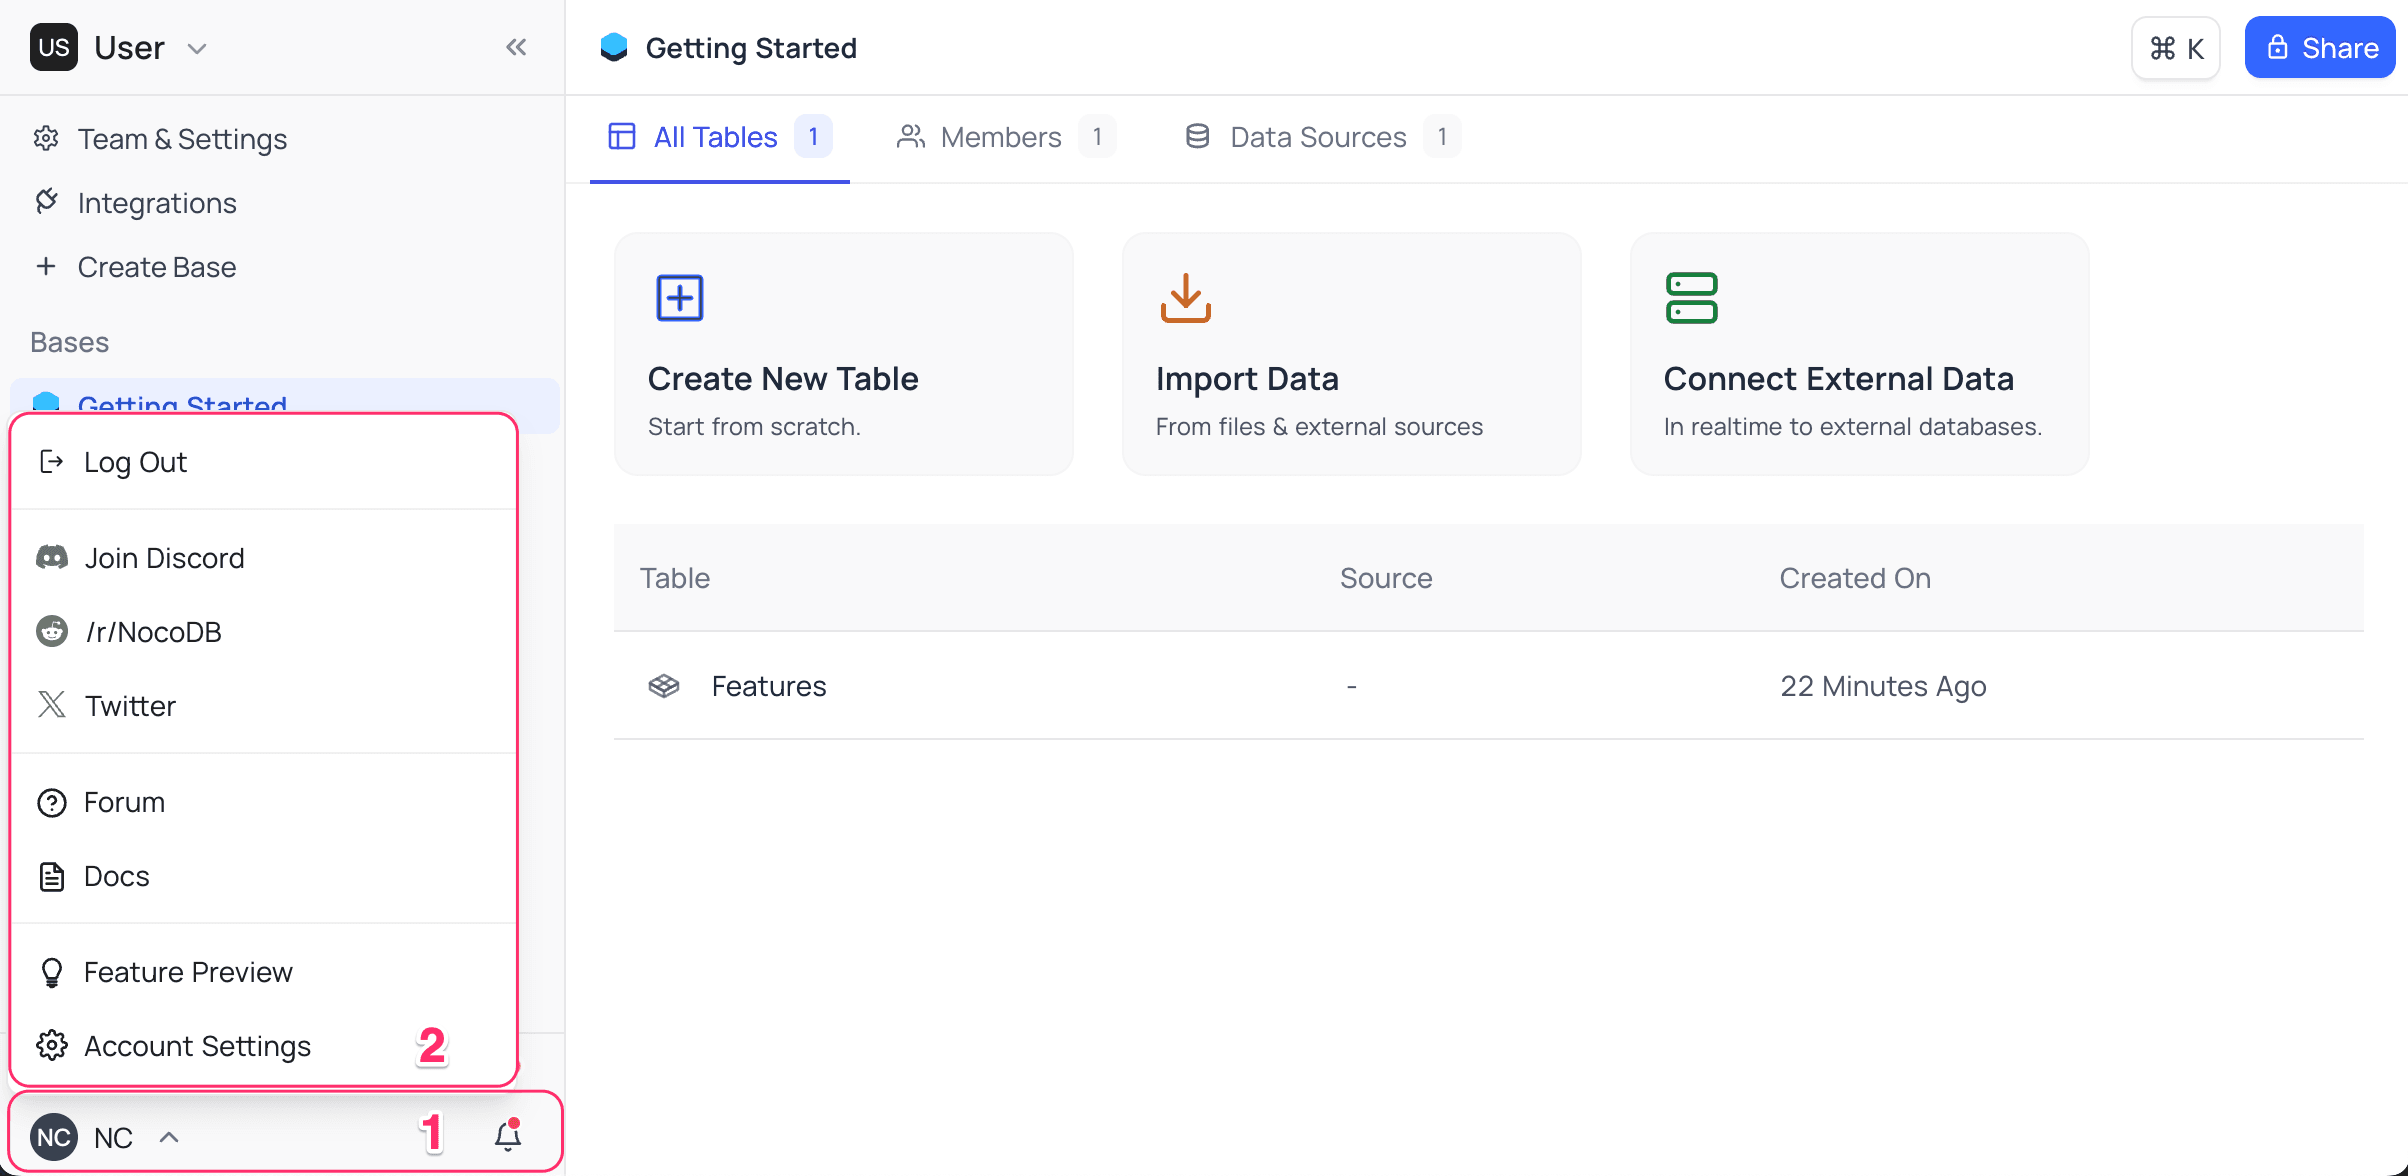
Task: Switch to the Data Sources tab
Action: pyautogui.click(x=1317, y=137)
